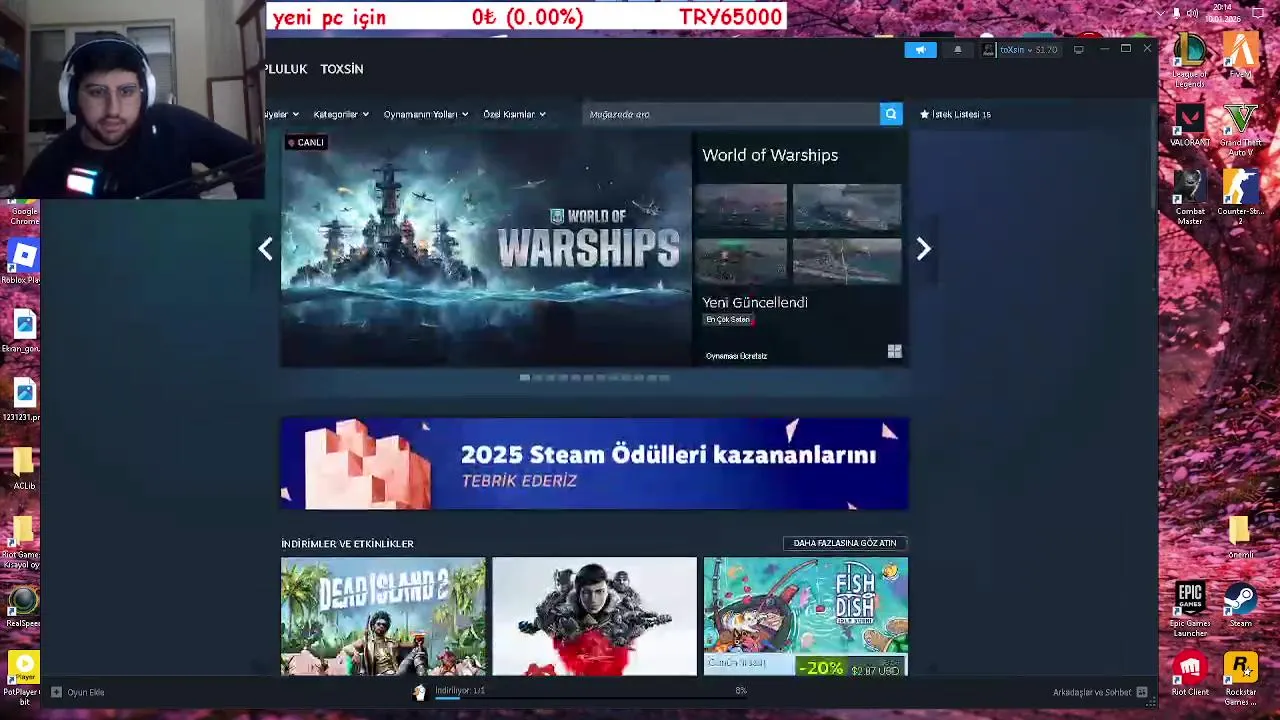This screenshot has width=1280, height=720.
Task: Click the blue store search magnifier
Action: [x=891, y=114]
